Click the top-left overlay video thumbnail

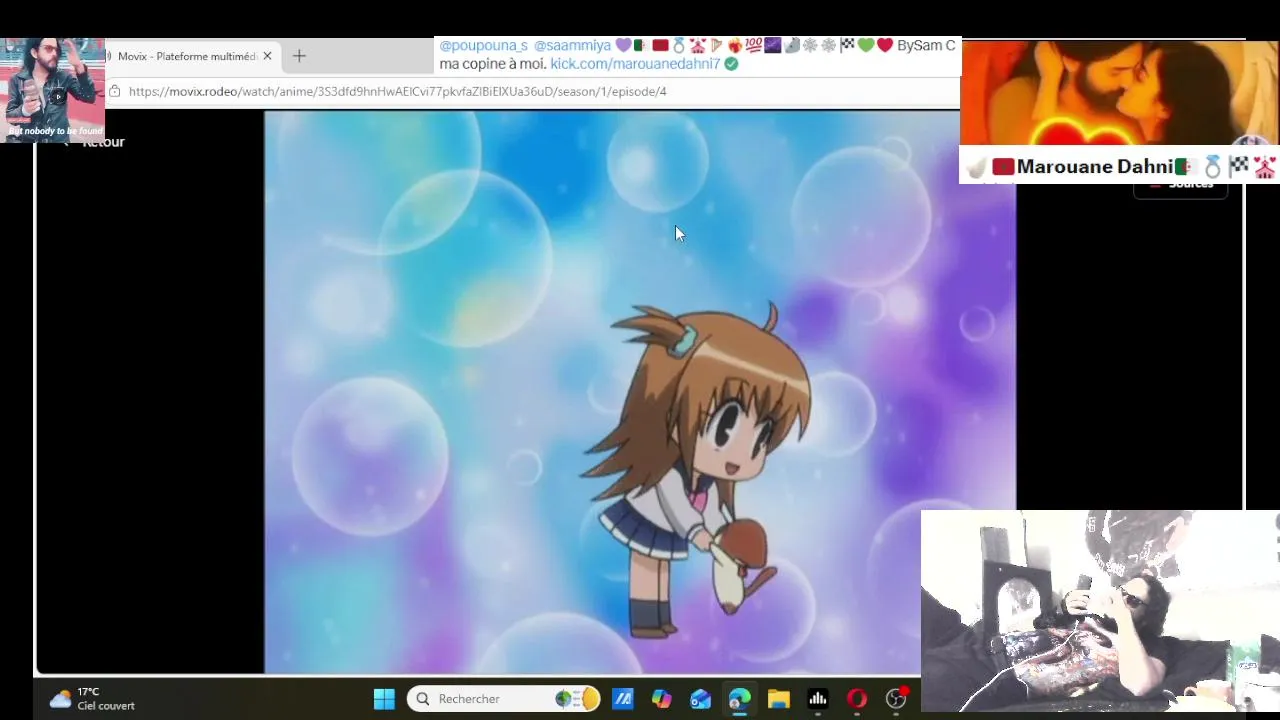coord(53,90)
